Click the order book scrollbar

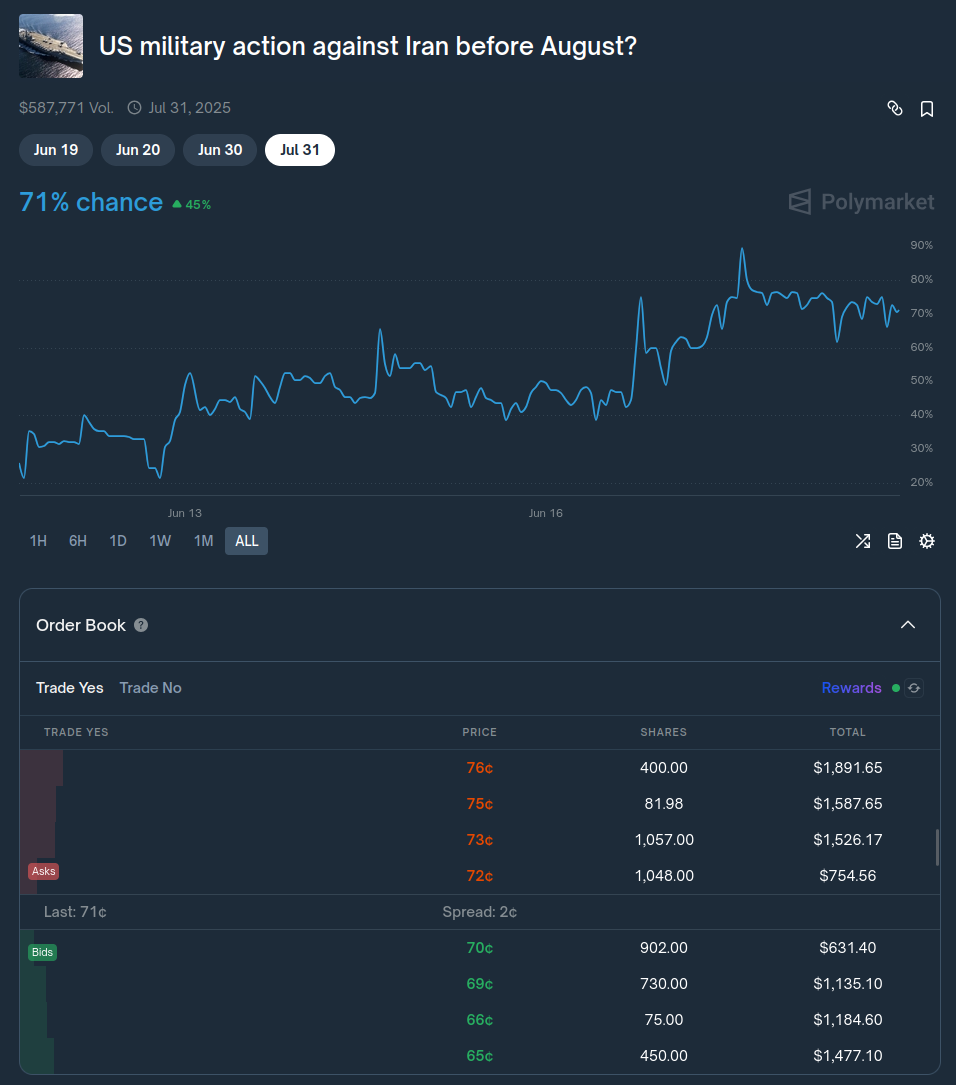coord(937,847)
